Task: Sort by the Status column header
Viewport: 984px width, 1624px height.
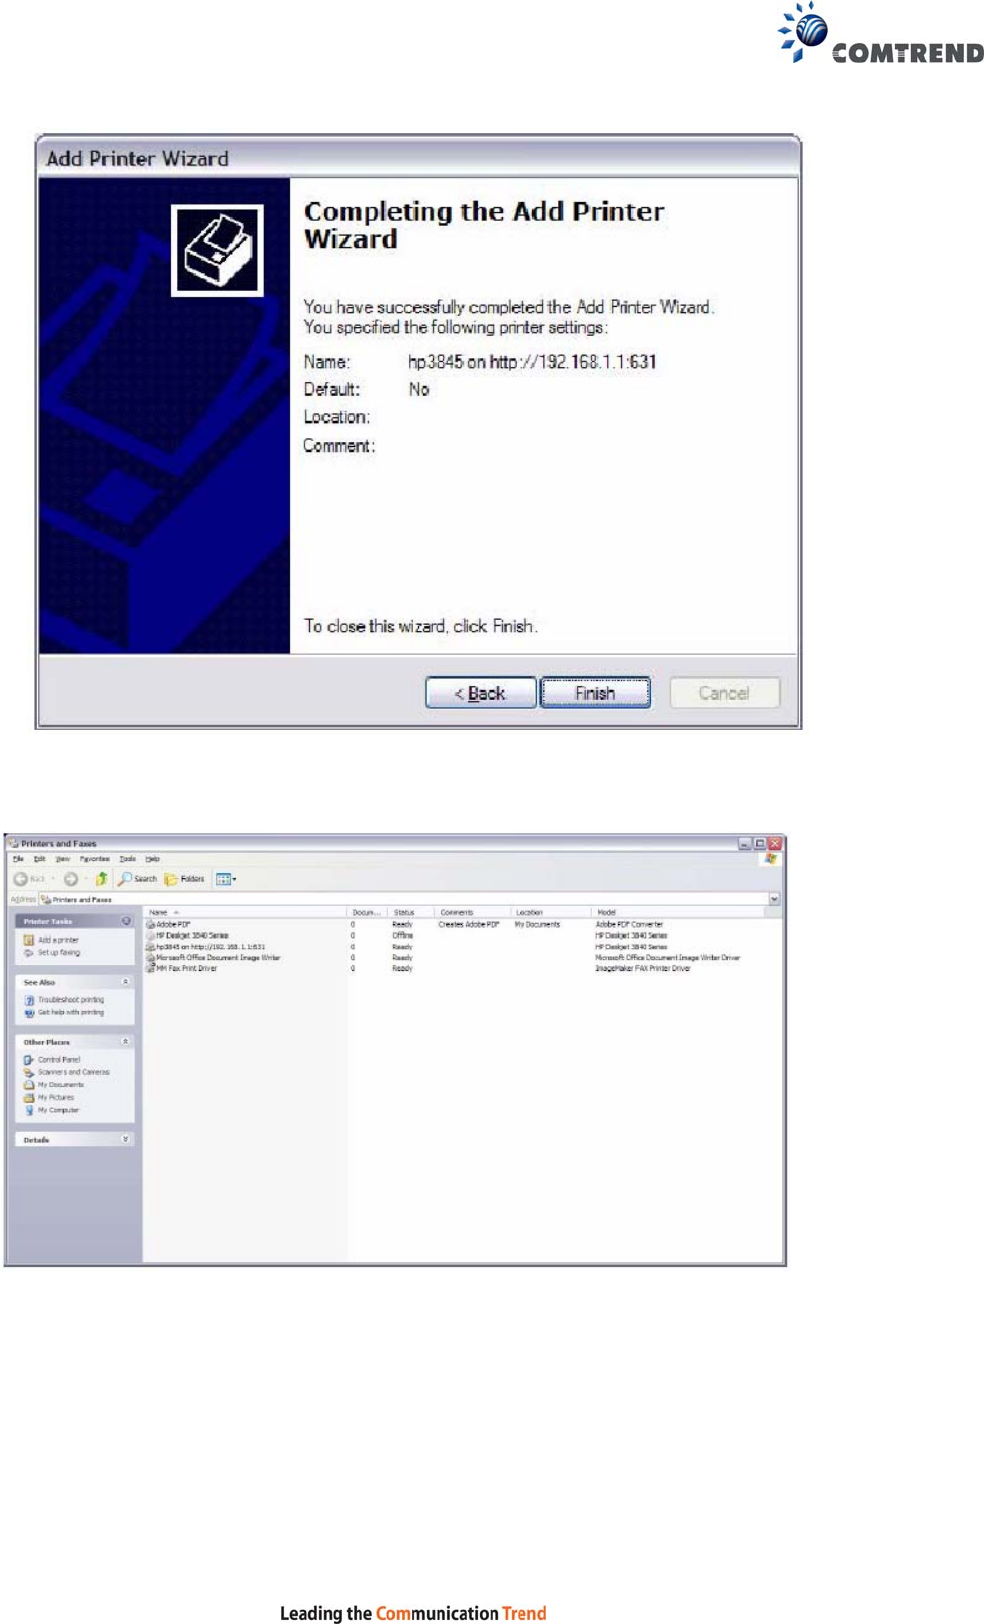Action: [411, 912]
